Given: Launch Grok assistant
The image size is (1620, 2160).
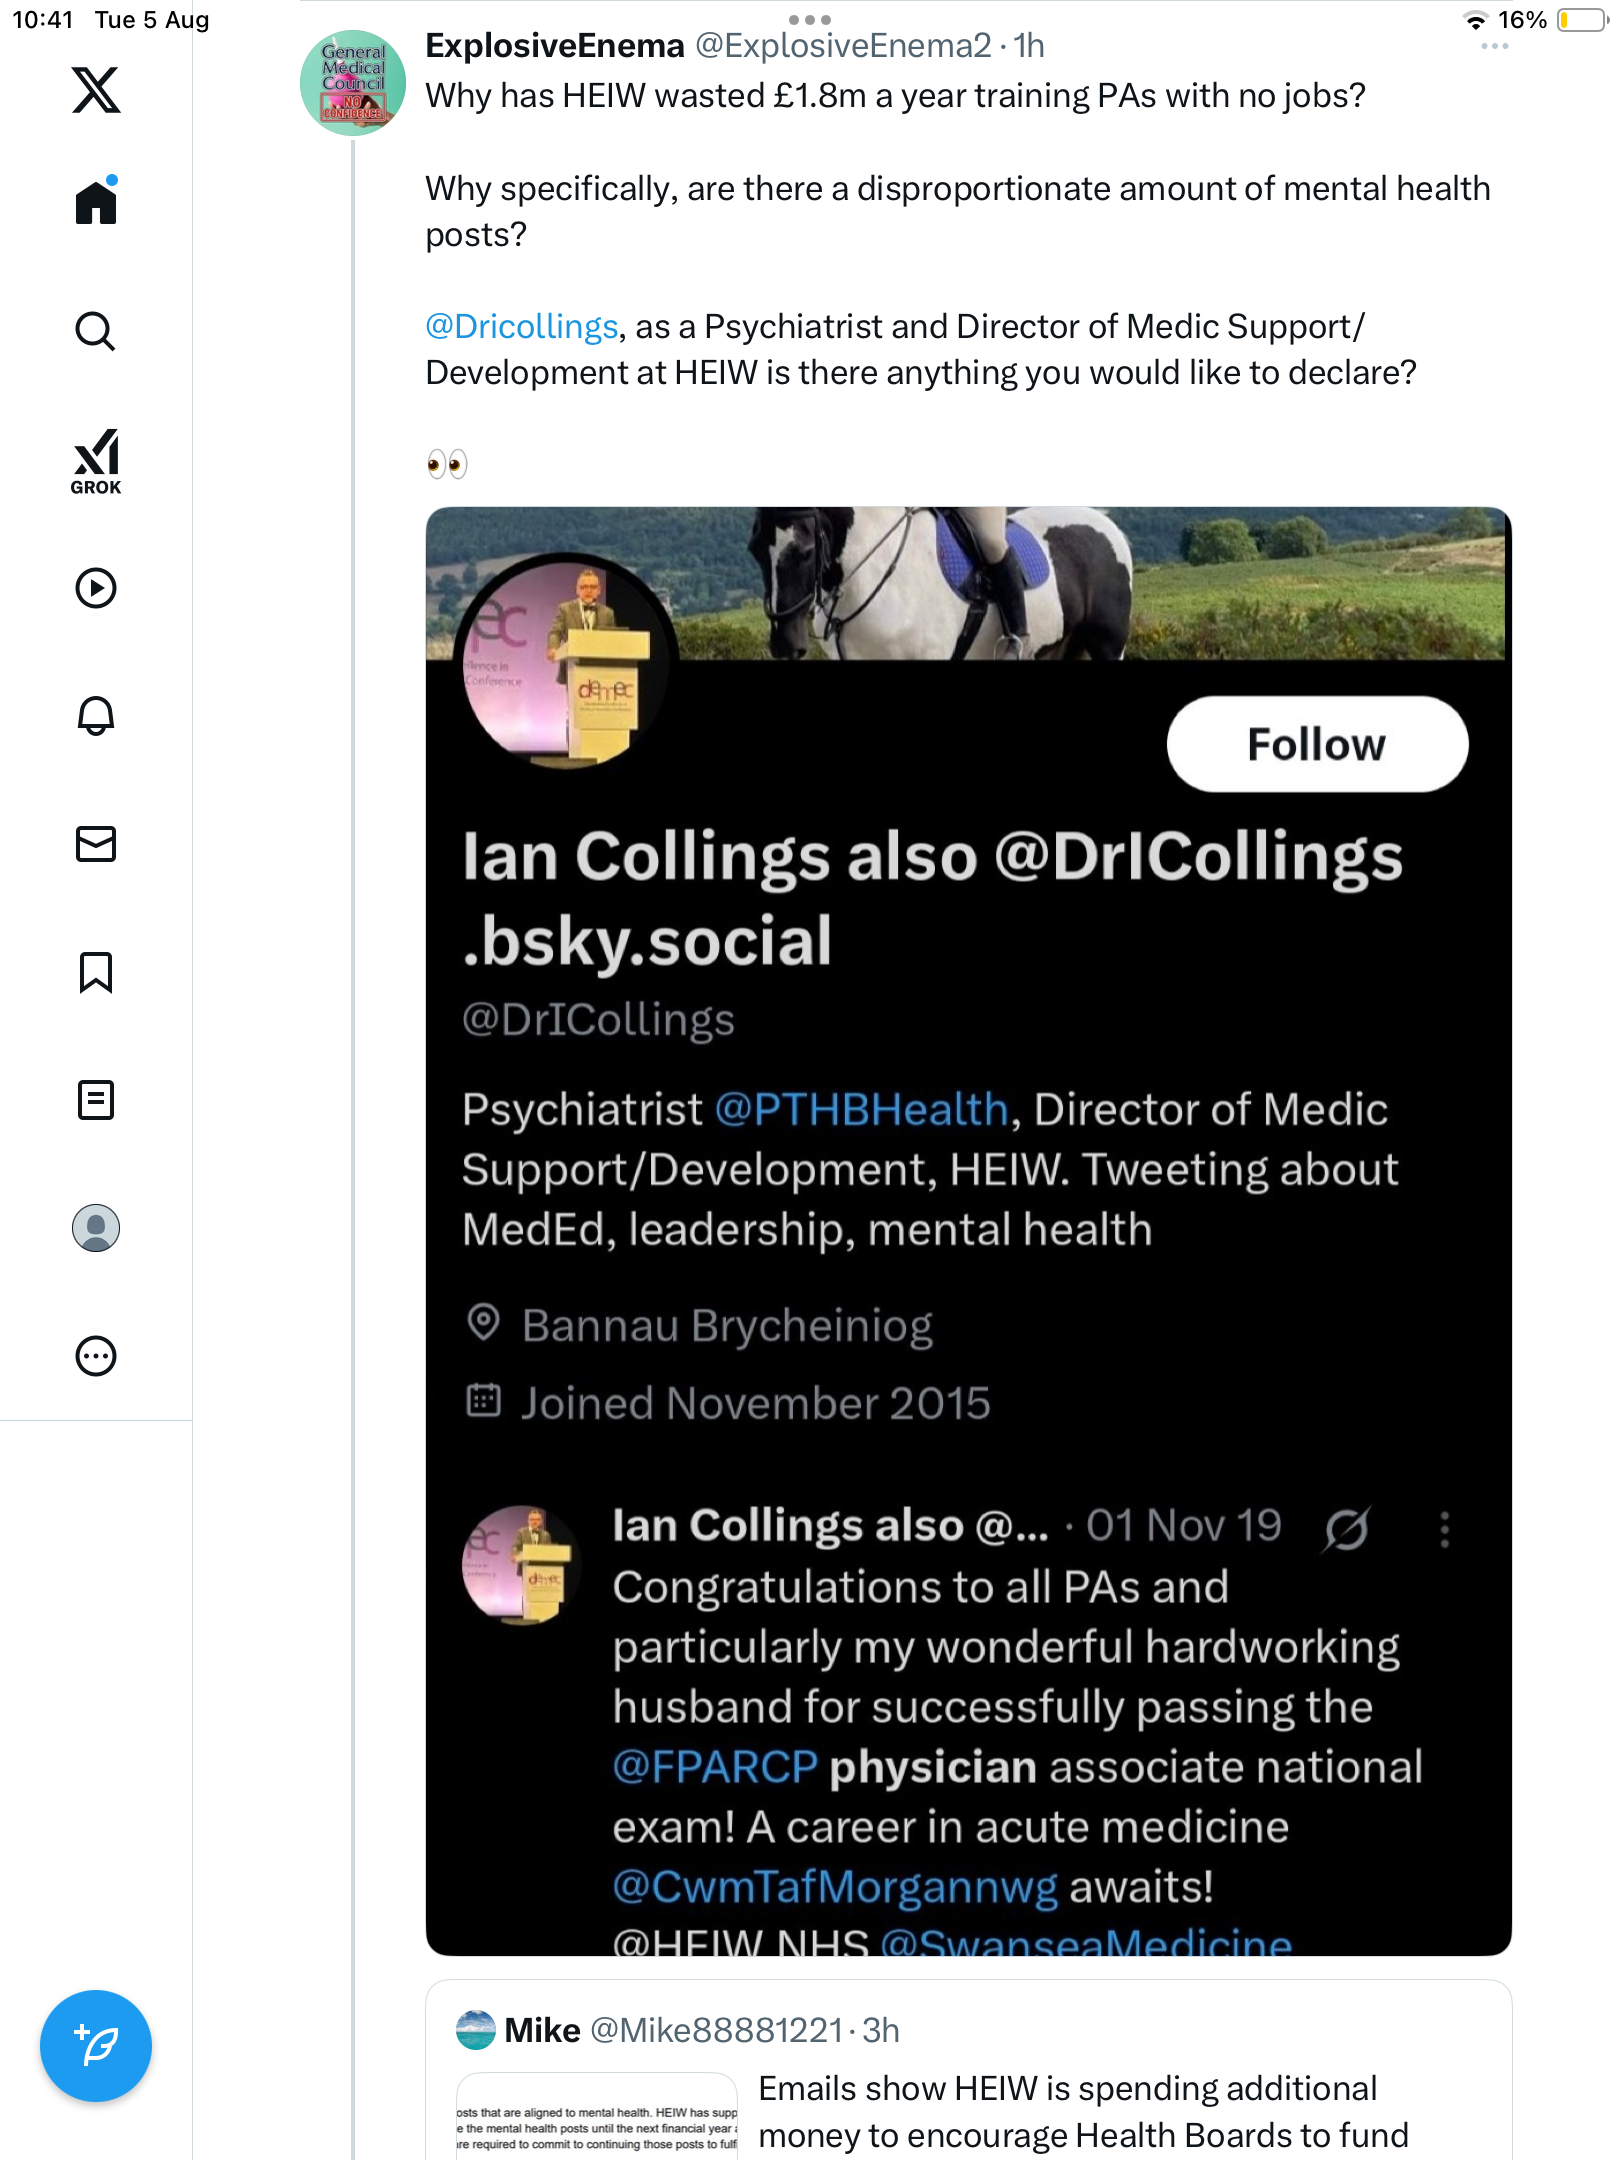Looking at the screenshot, I should [96, 461].
